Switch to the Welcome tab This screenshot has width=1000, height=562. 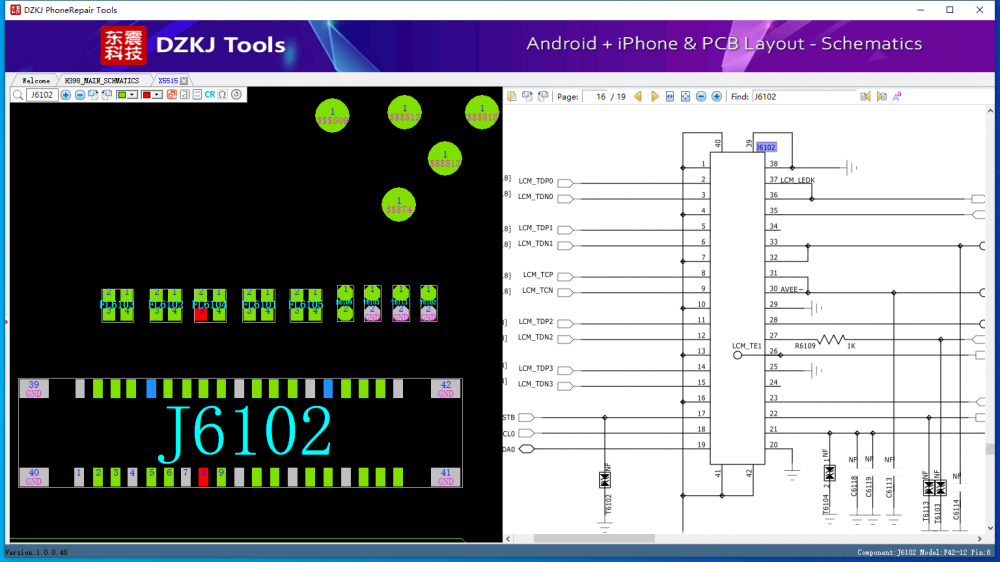[x=35, y=80]
